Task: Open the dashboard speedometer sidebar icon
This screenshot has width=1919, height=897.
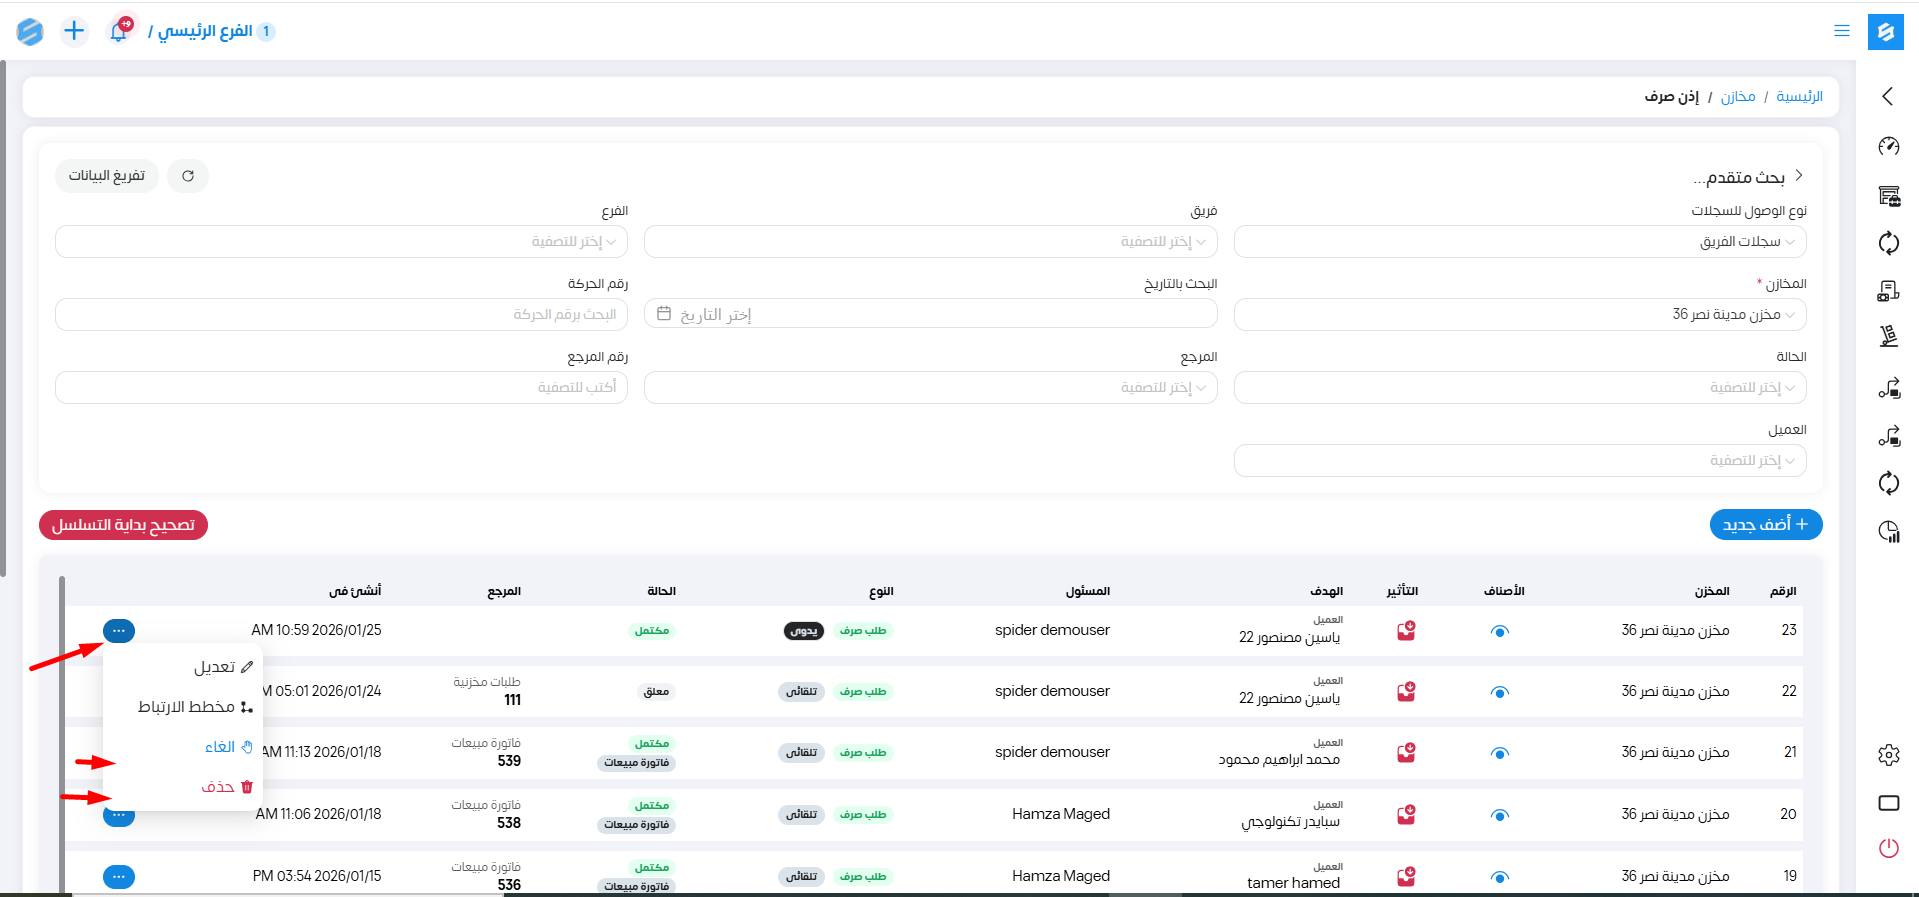Action: pos(1888,147)
